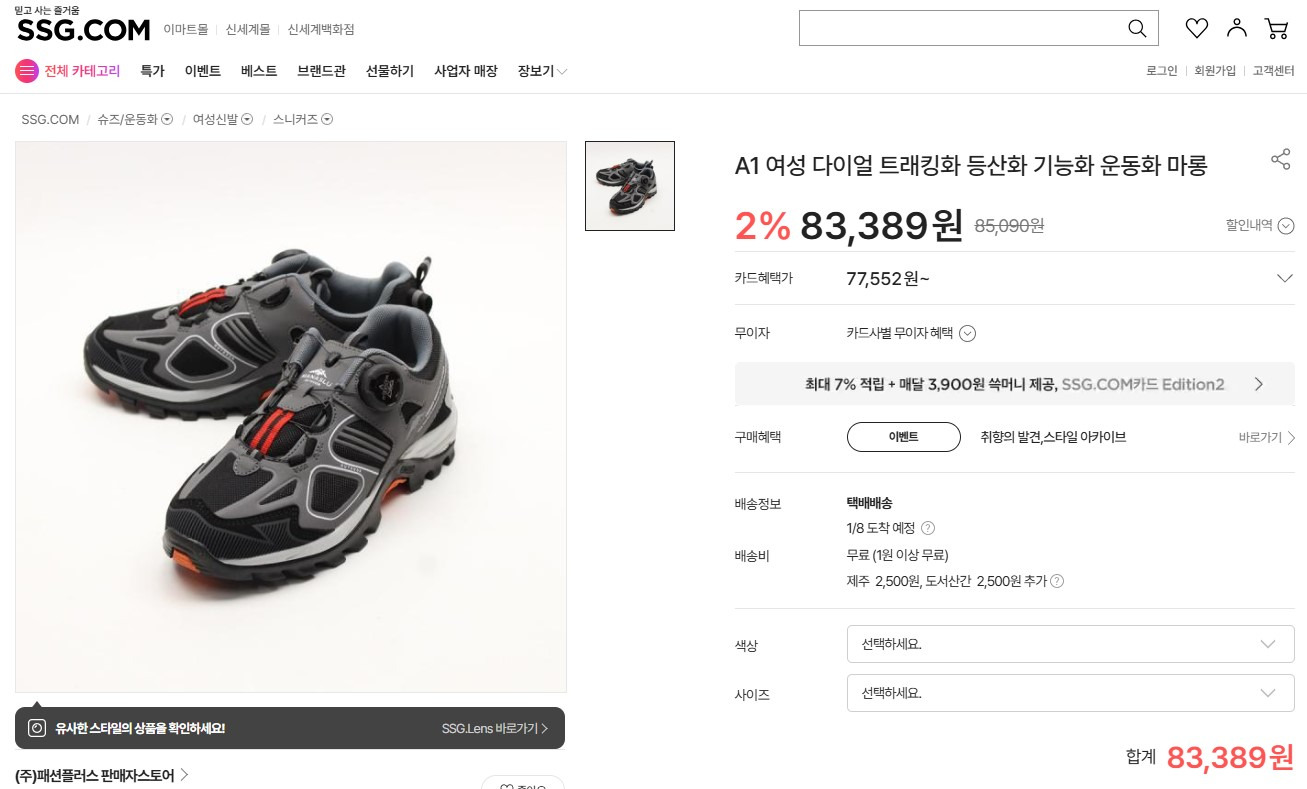Open the 베스트 menu item
The image size is (1307, 789).
click(259, 71)
